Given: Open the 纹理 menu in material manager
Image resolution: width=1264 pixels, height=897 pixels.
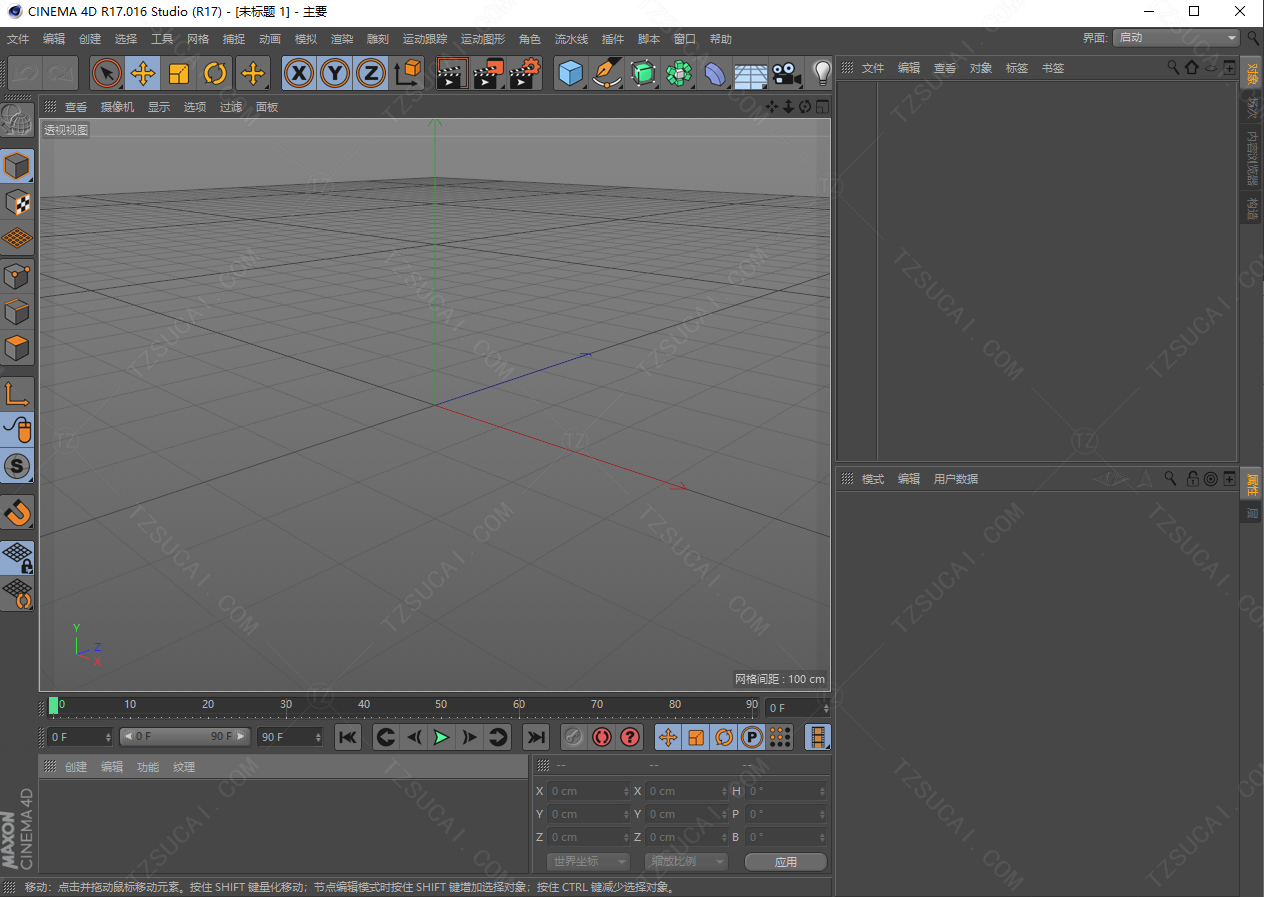Looking at the screenshot, I should (x=184, y=767).
